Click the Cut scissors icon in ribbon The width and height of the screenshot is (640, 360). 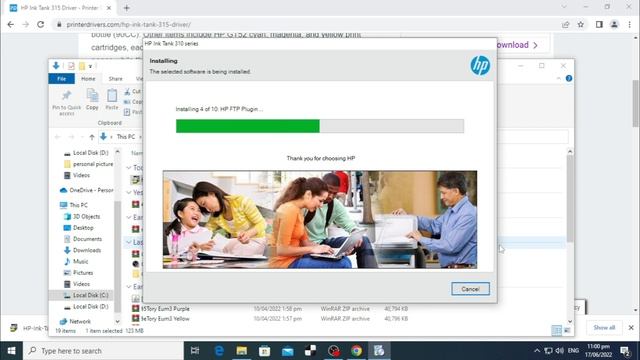coord(127,91)
